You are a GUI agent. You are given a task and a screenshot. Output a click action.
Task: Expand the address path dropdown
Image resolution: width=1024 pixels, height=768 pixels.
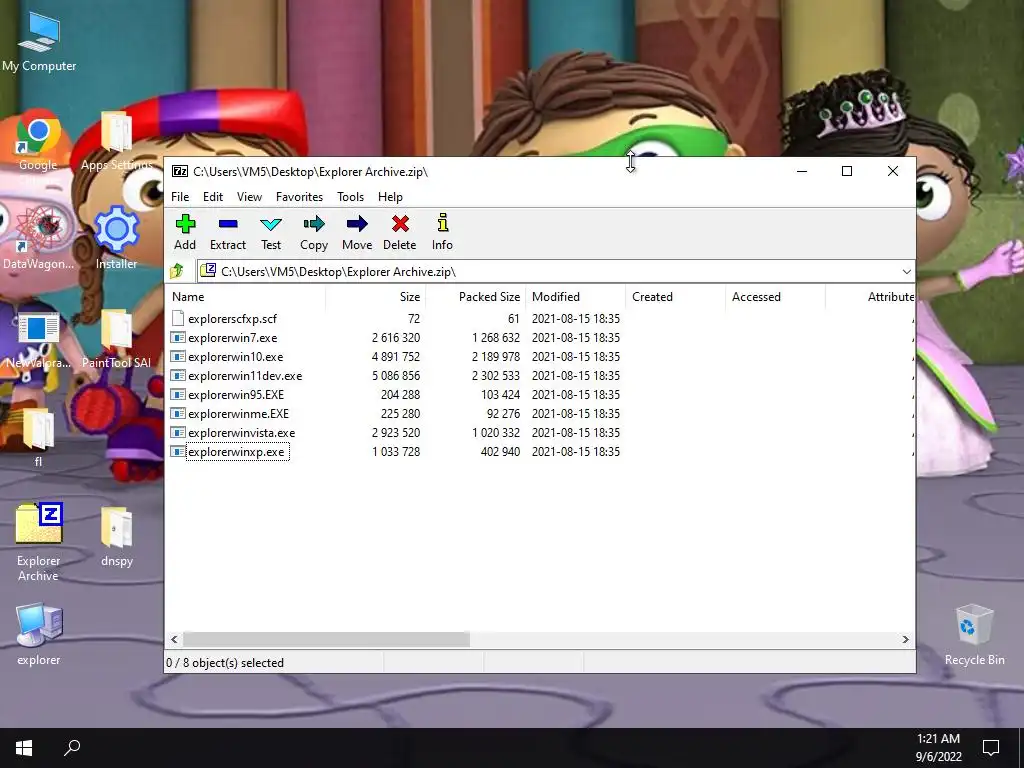906,272
